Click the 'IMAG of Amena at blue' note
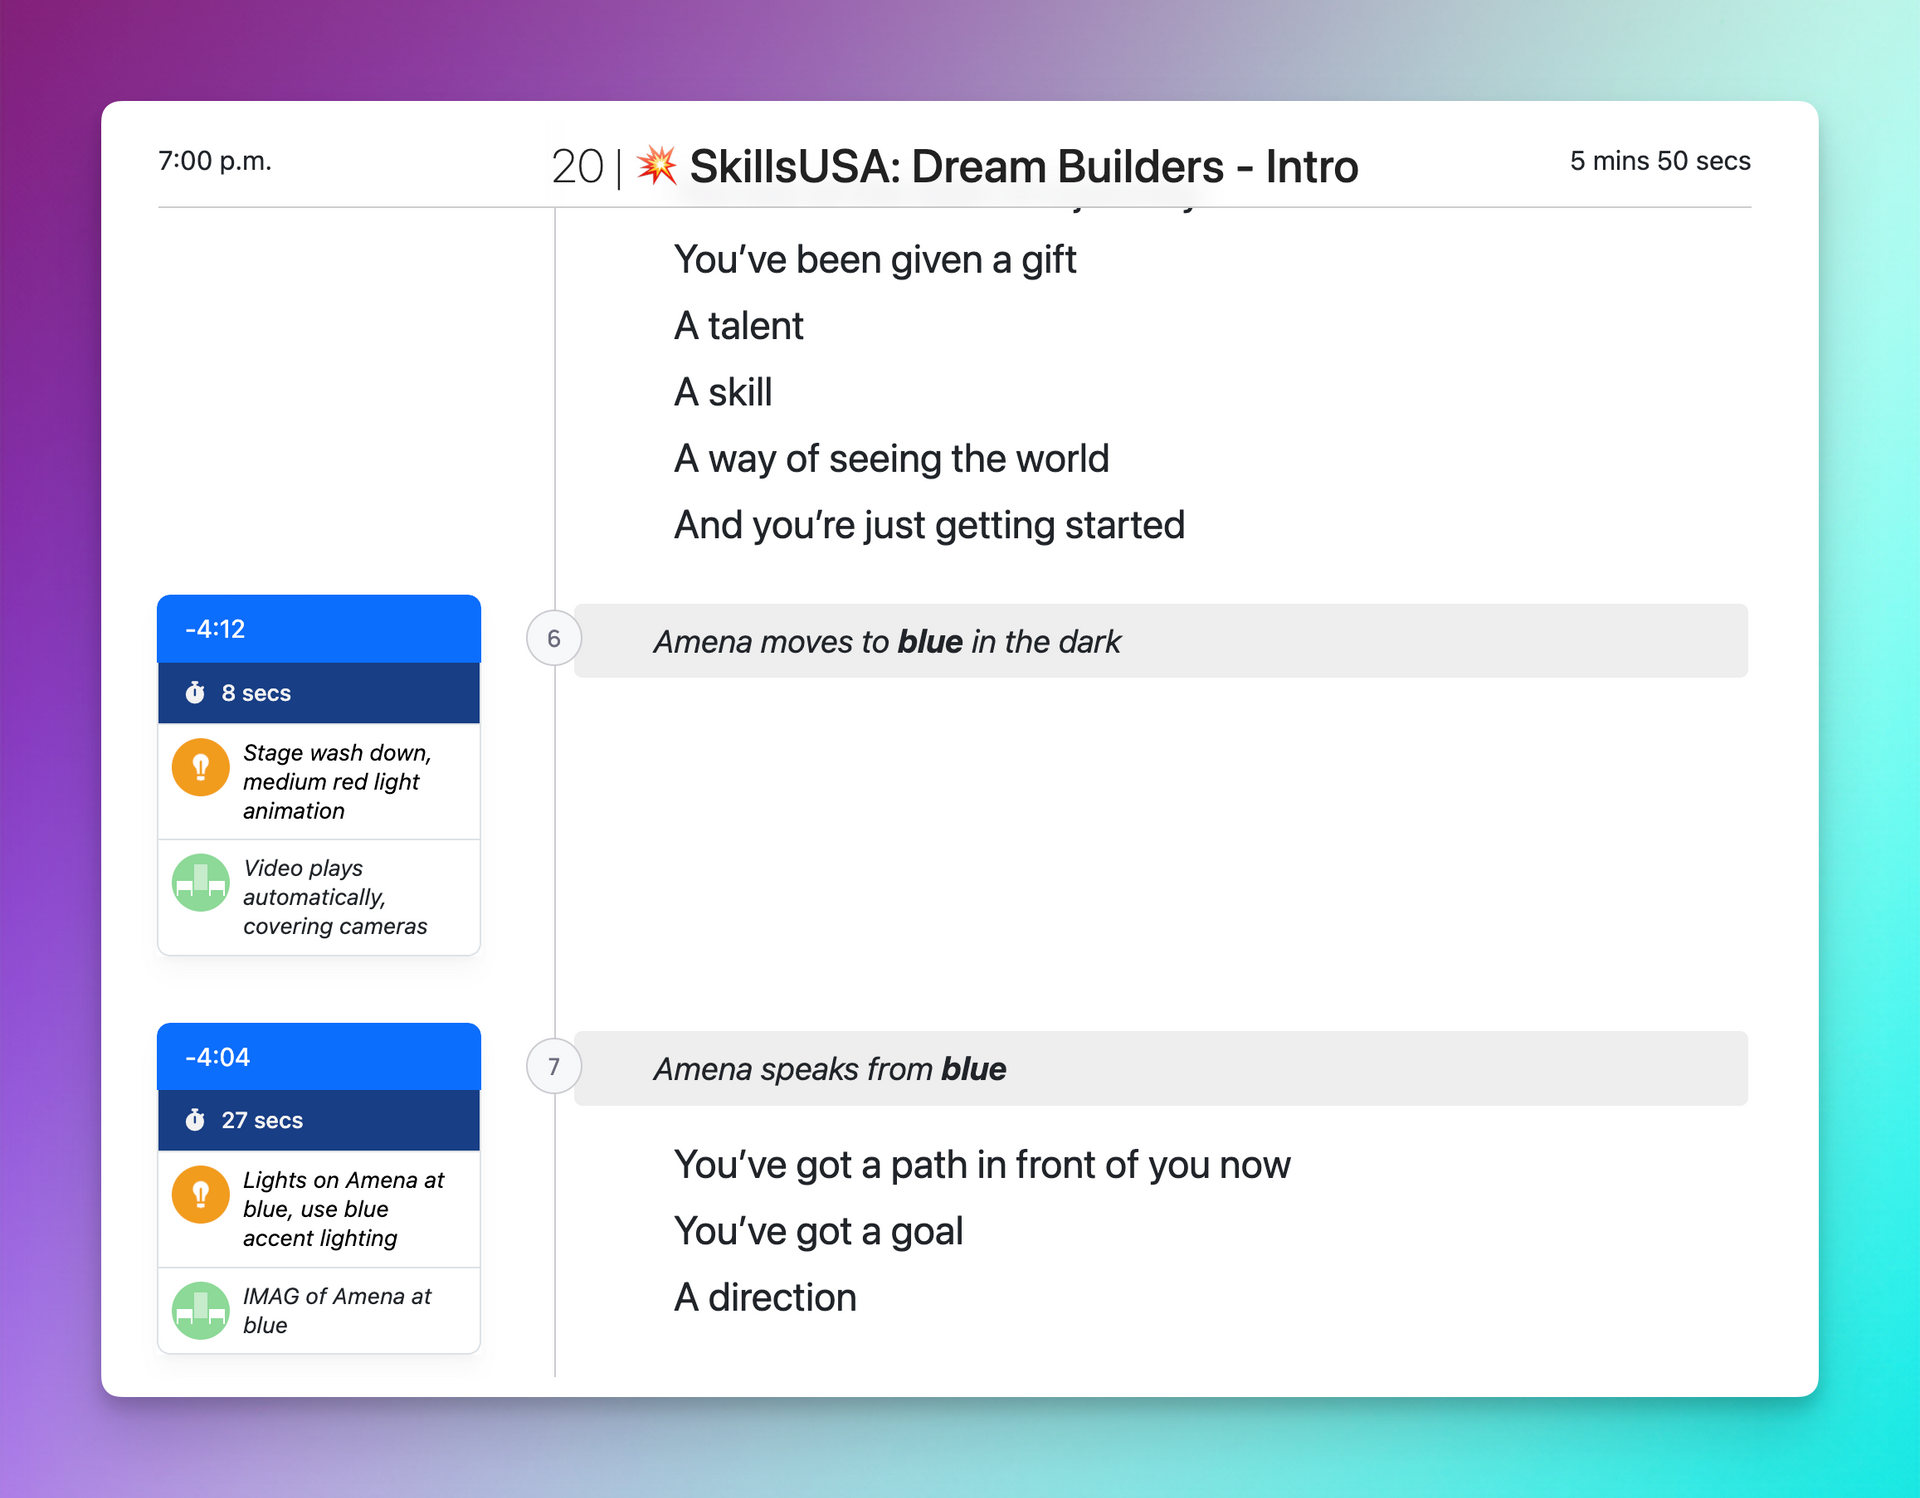 [337, 1310]
